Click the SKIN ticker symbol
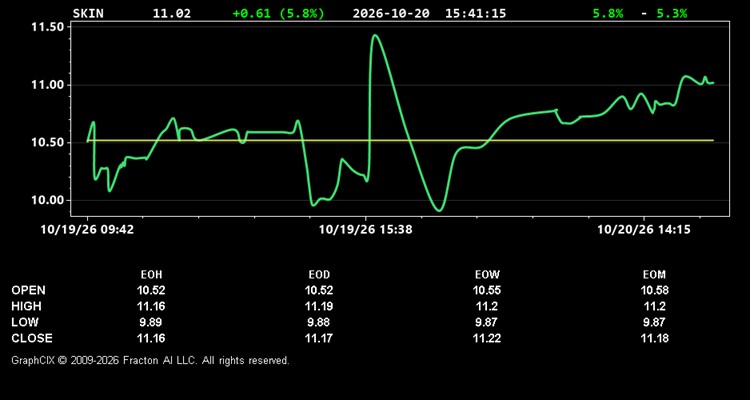 (88, 13)
